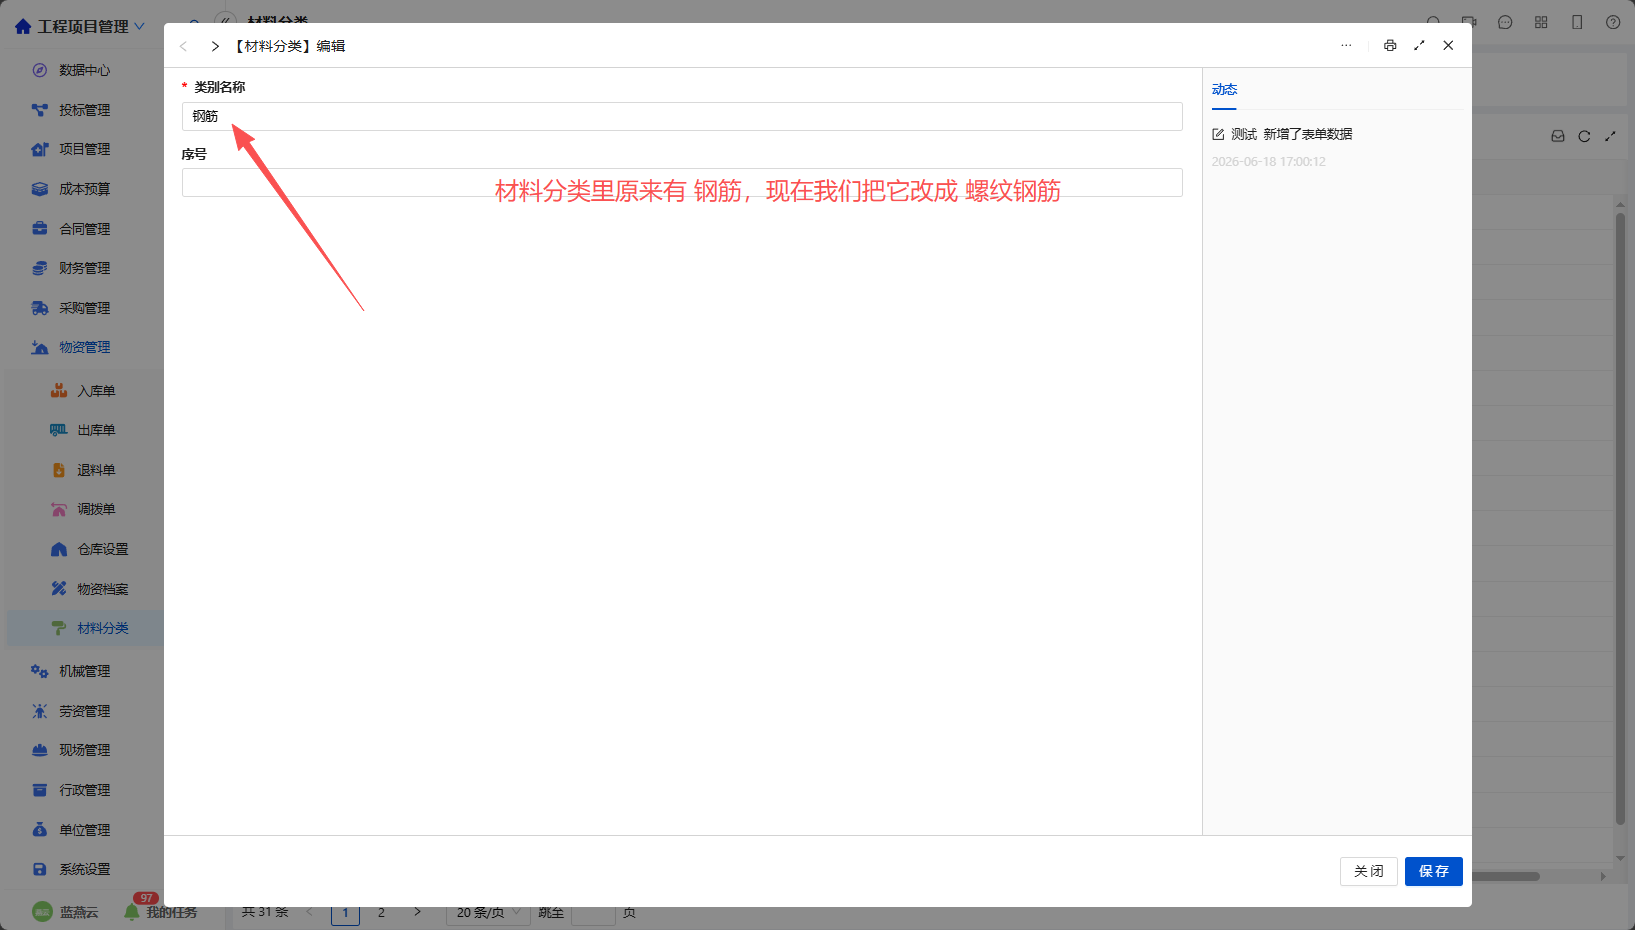Click the apps grid icon top right

(1541, 22)
